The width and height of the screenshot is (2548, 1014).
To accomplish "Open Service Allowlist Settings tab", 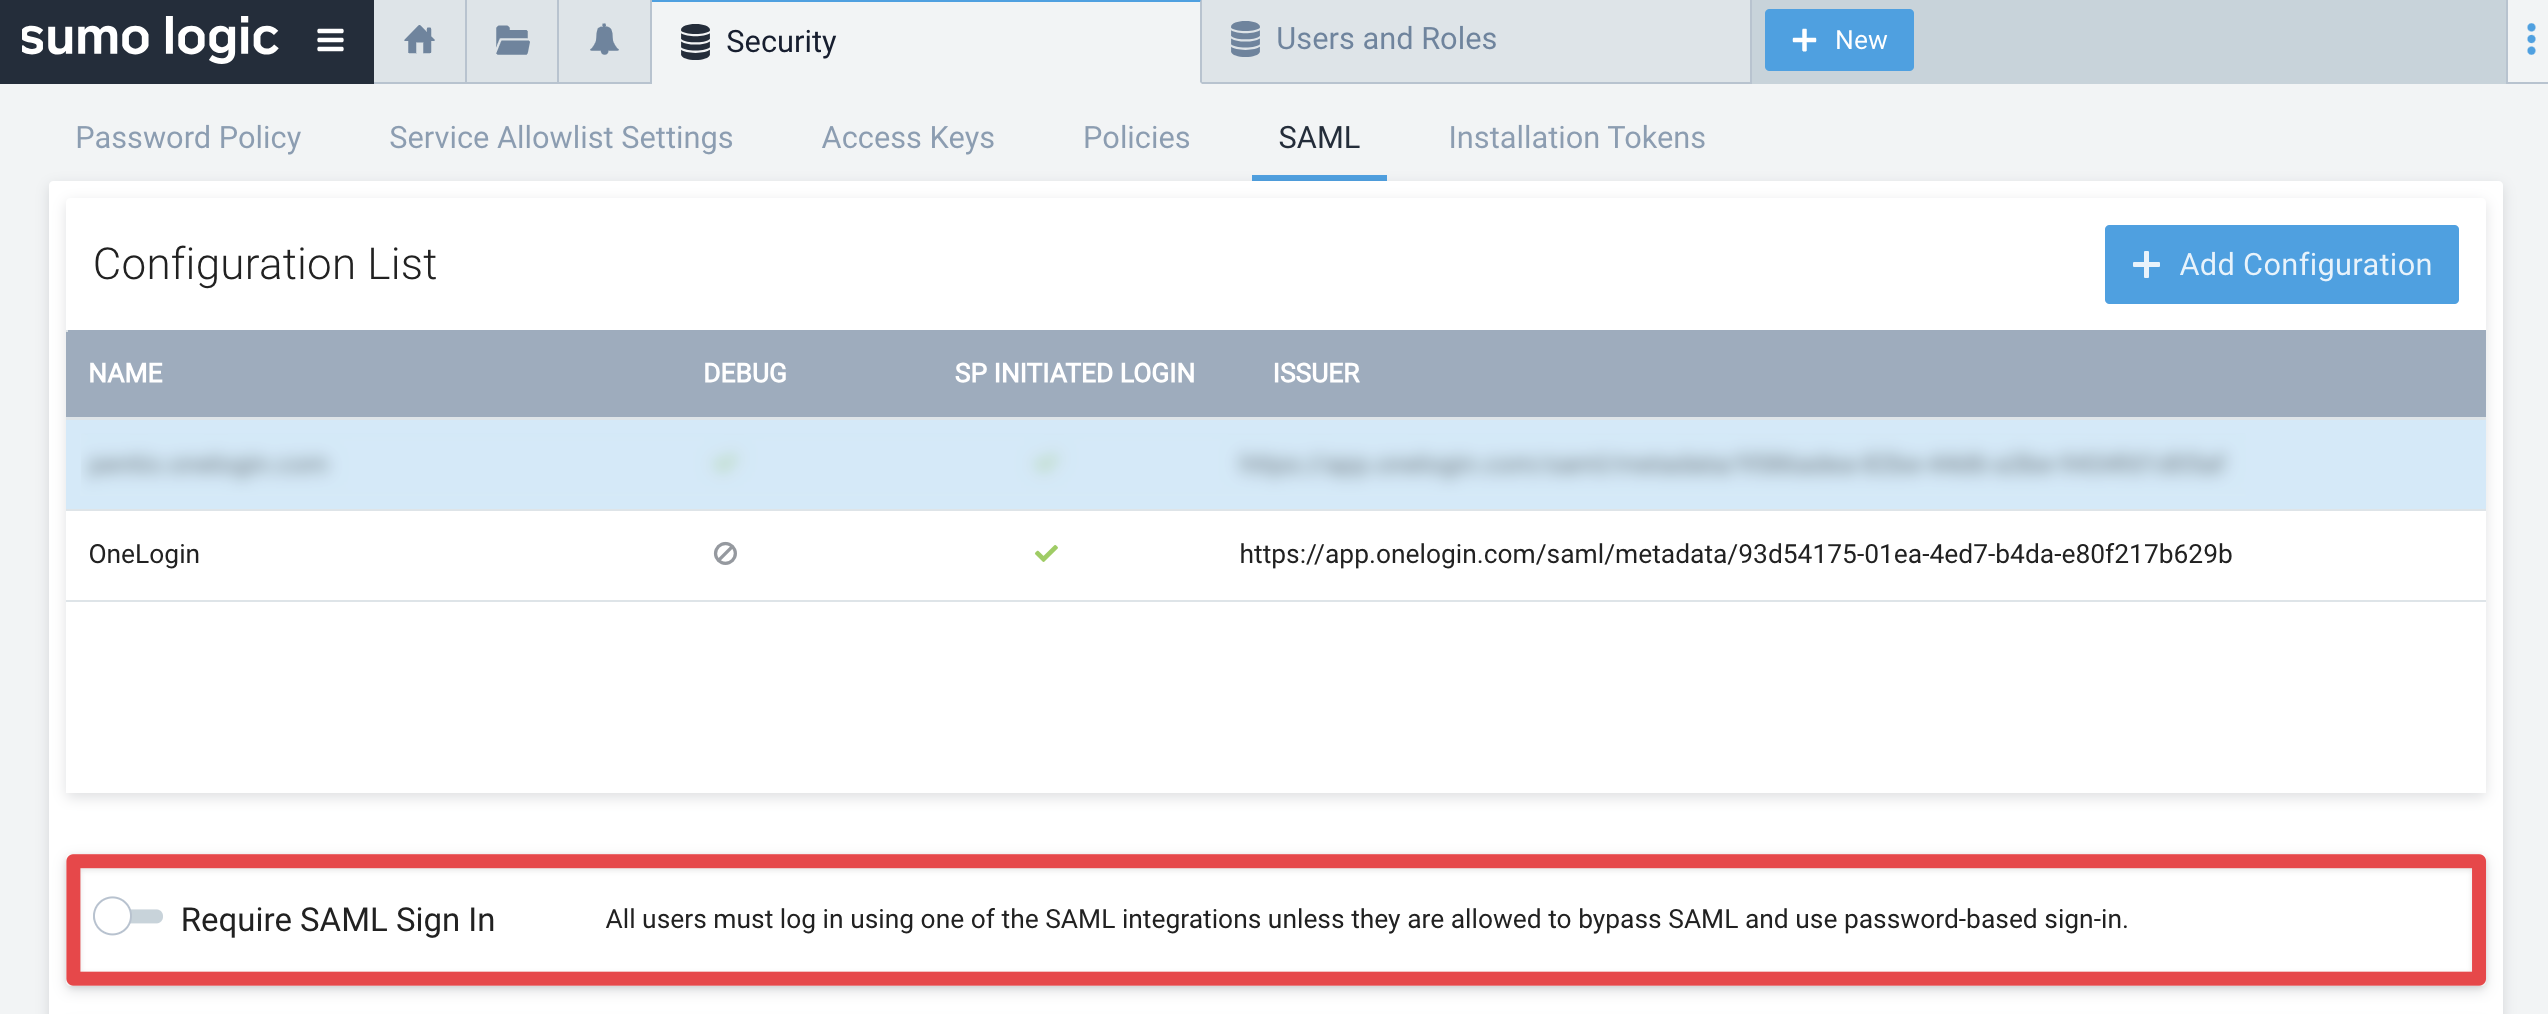I will (561, 137).
